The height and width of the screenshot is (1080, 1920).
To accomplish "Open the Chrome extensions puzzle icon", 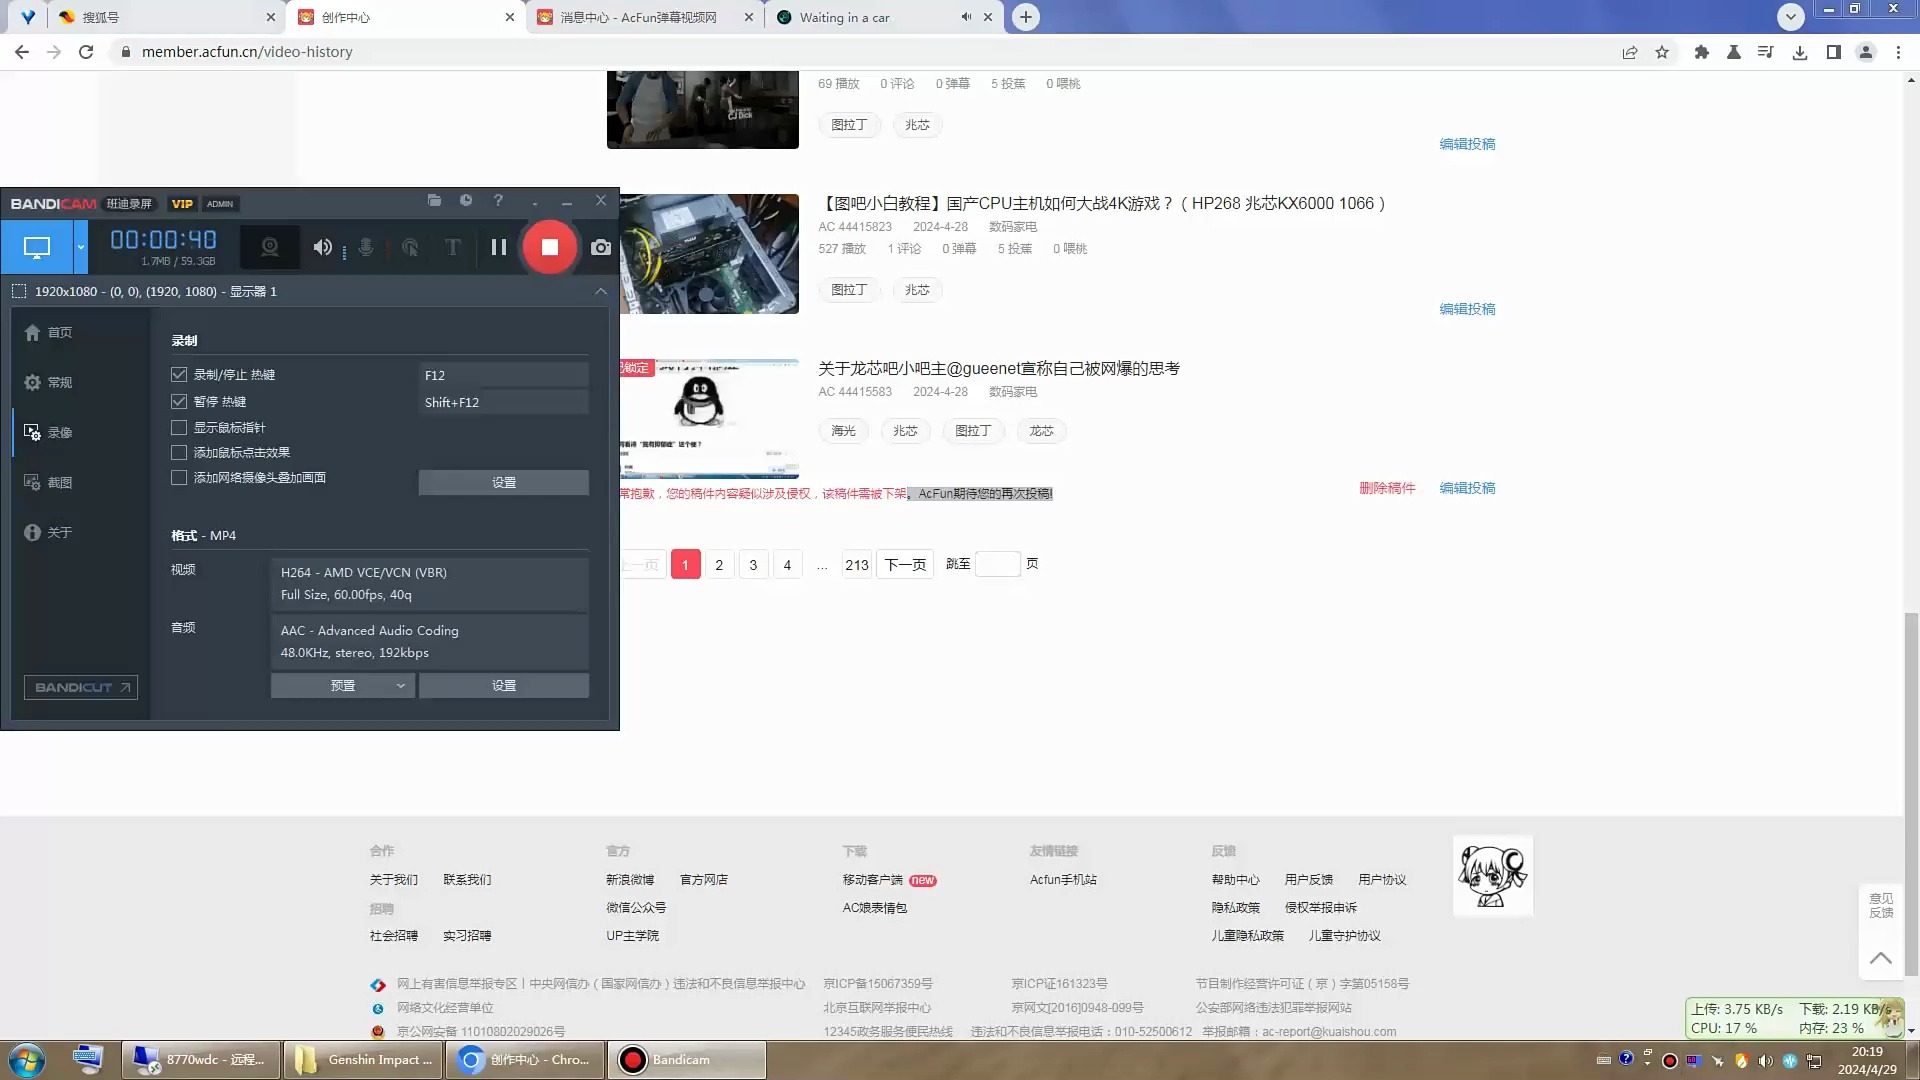I will pyautogui.click(x=1702, y=52).
